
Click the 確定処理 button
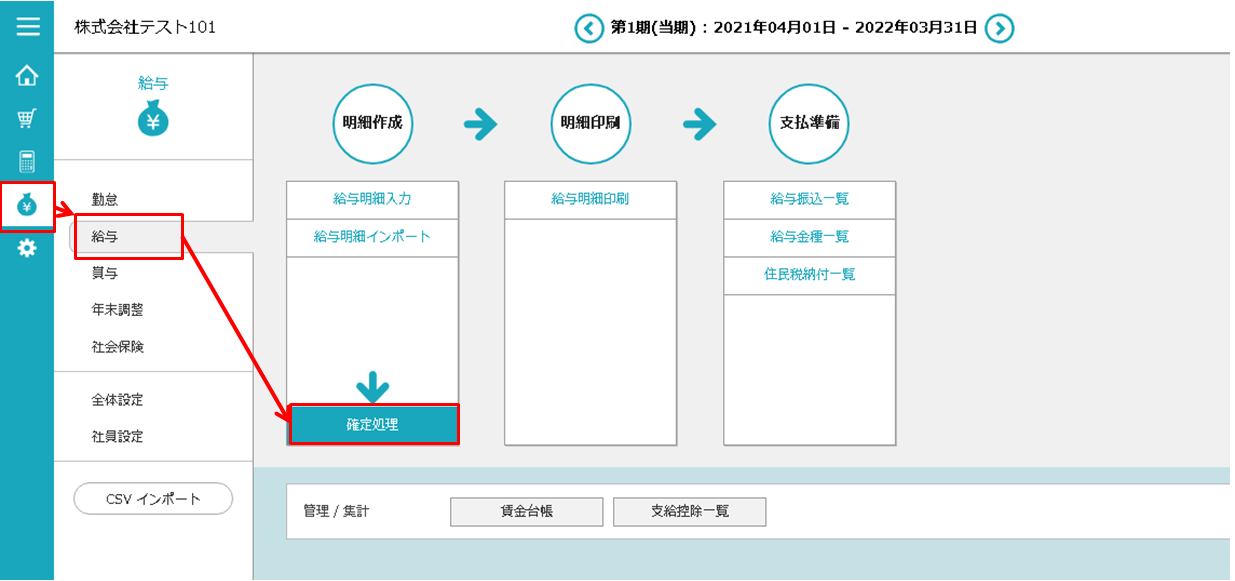373,425
